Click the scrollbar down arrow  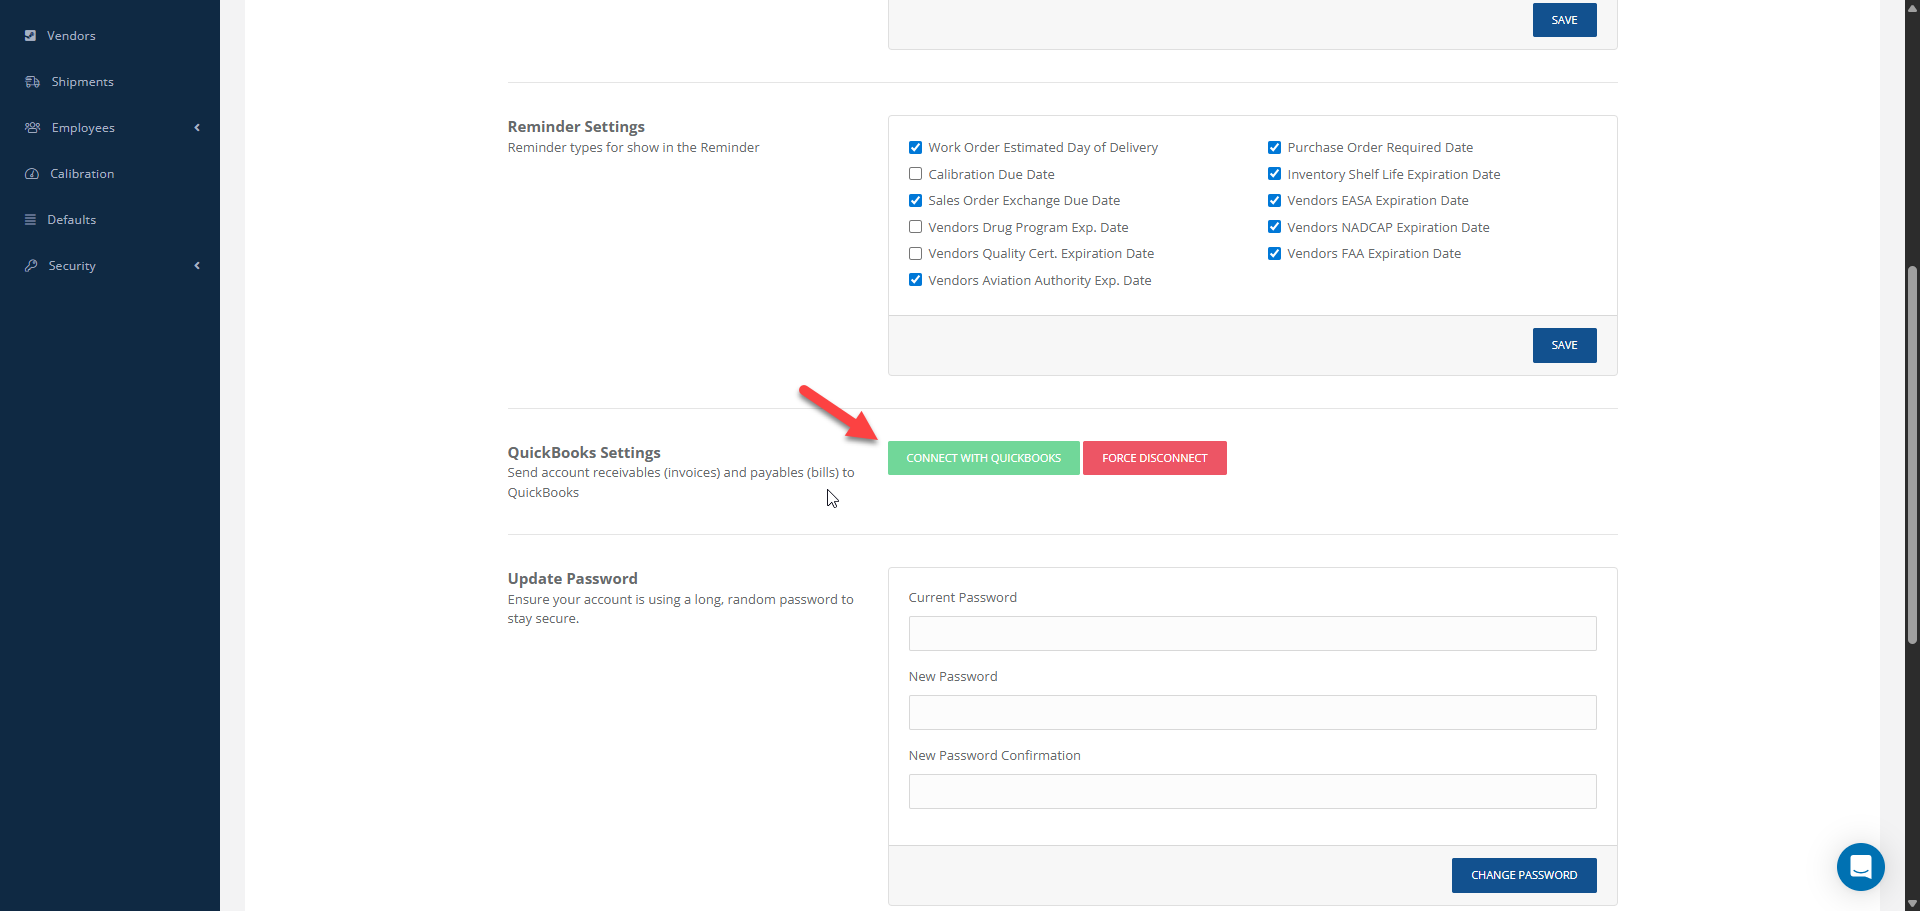[1912, 903]
